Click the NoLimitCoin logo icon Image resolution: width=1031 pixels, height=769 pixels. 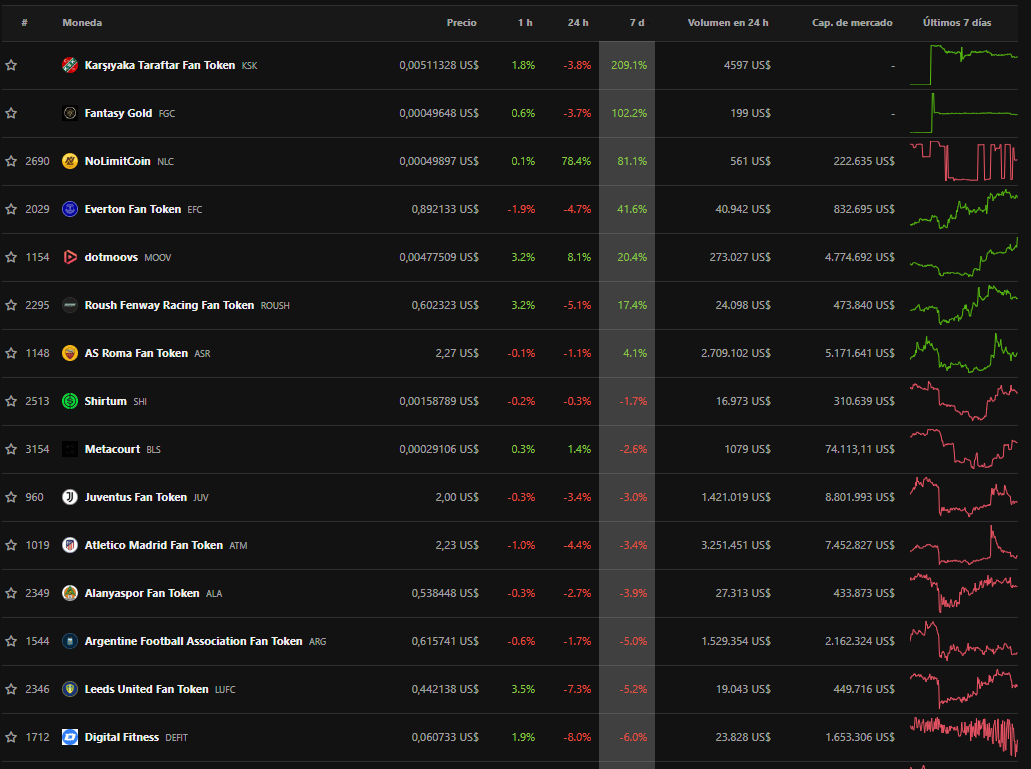point(70,161)
